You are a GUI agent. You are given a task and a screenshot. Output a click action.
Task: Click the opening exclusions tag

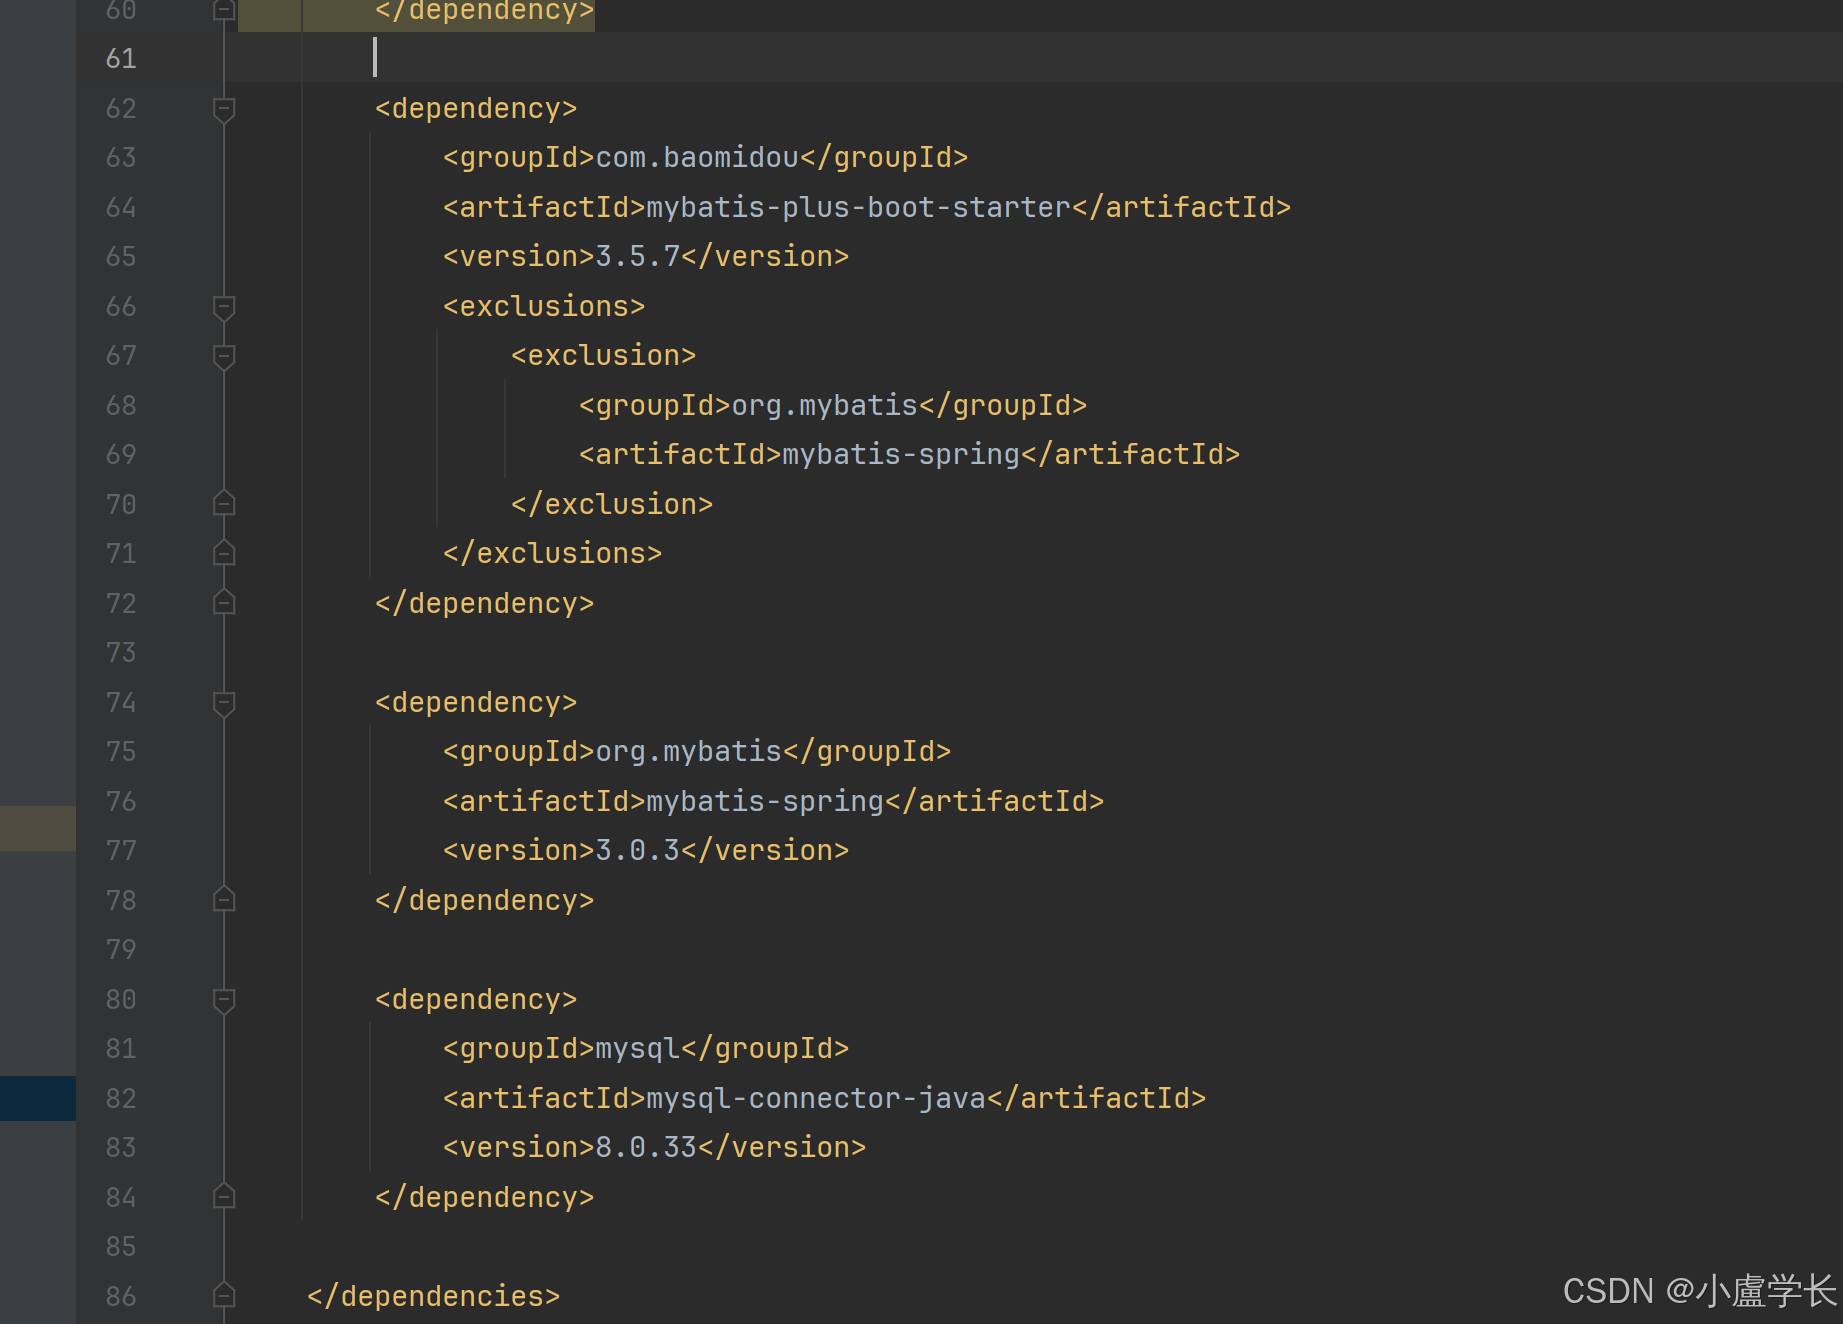click(x=544, y=306)
